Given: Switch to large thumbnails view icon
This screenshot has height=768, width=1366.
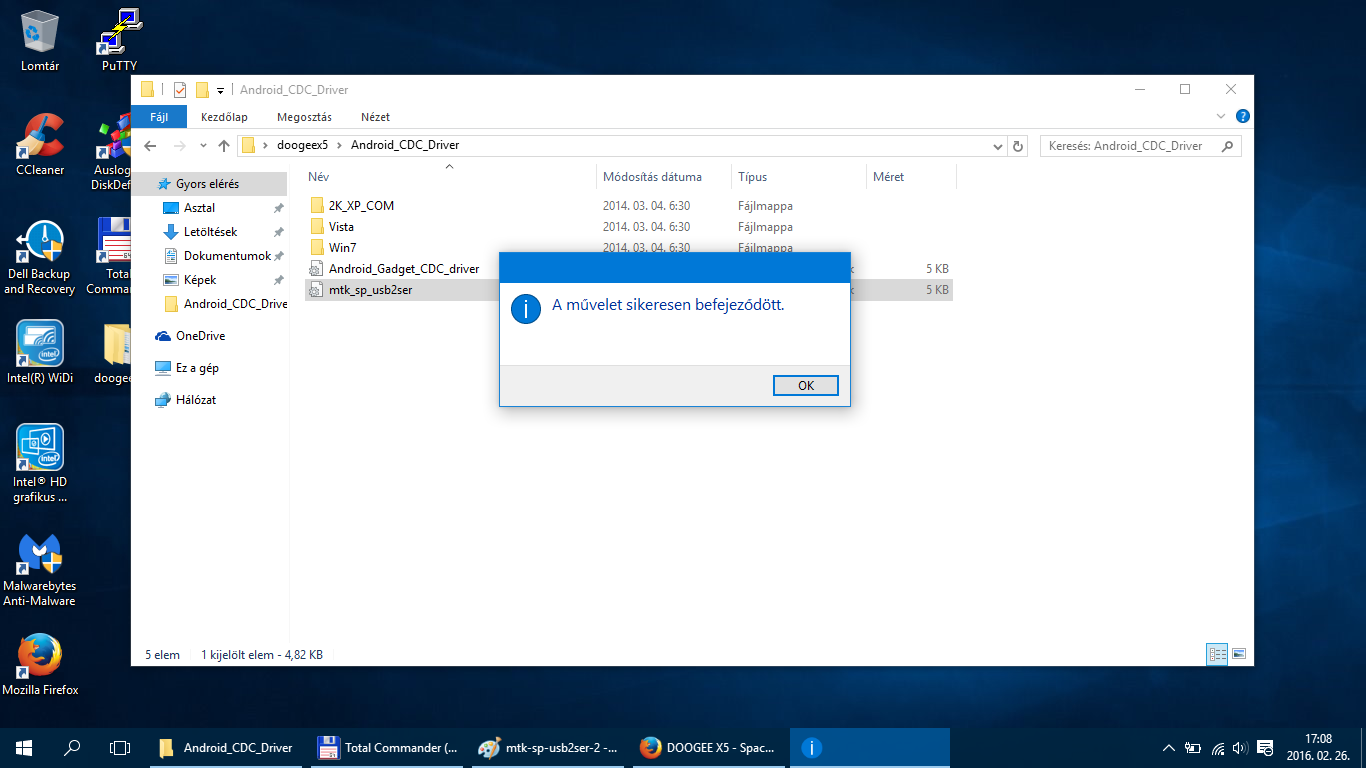Looking at the screenshot, I should 1239,655.
